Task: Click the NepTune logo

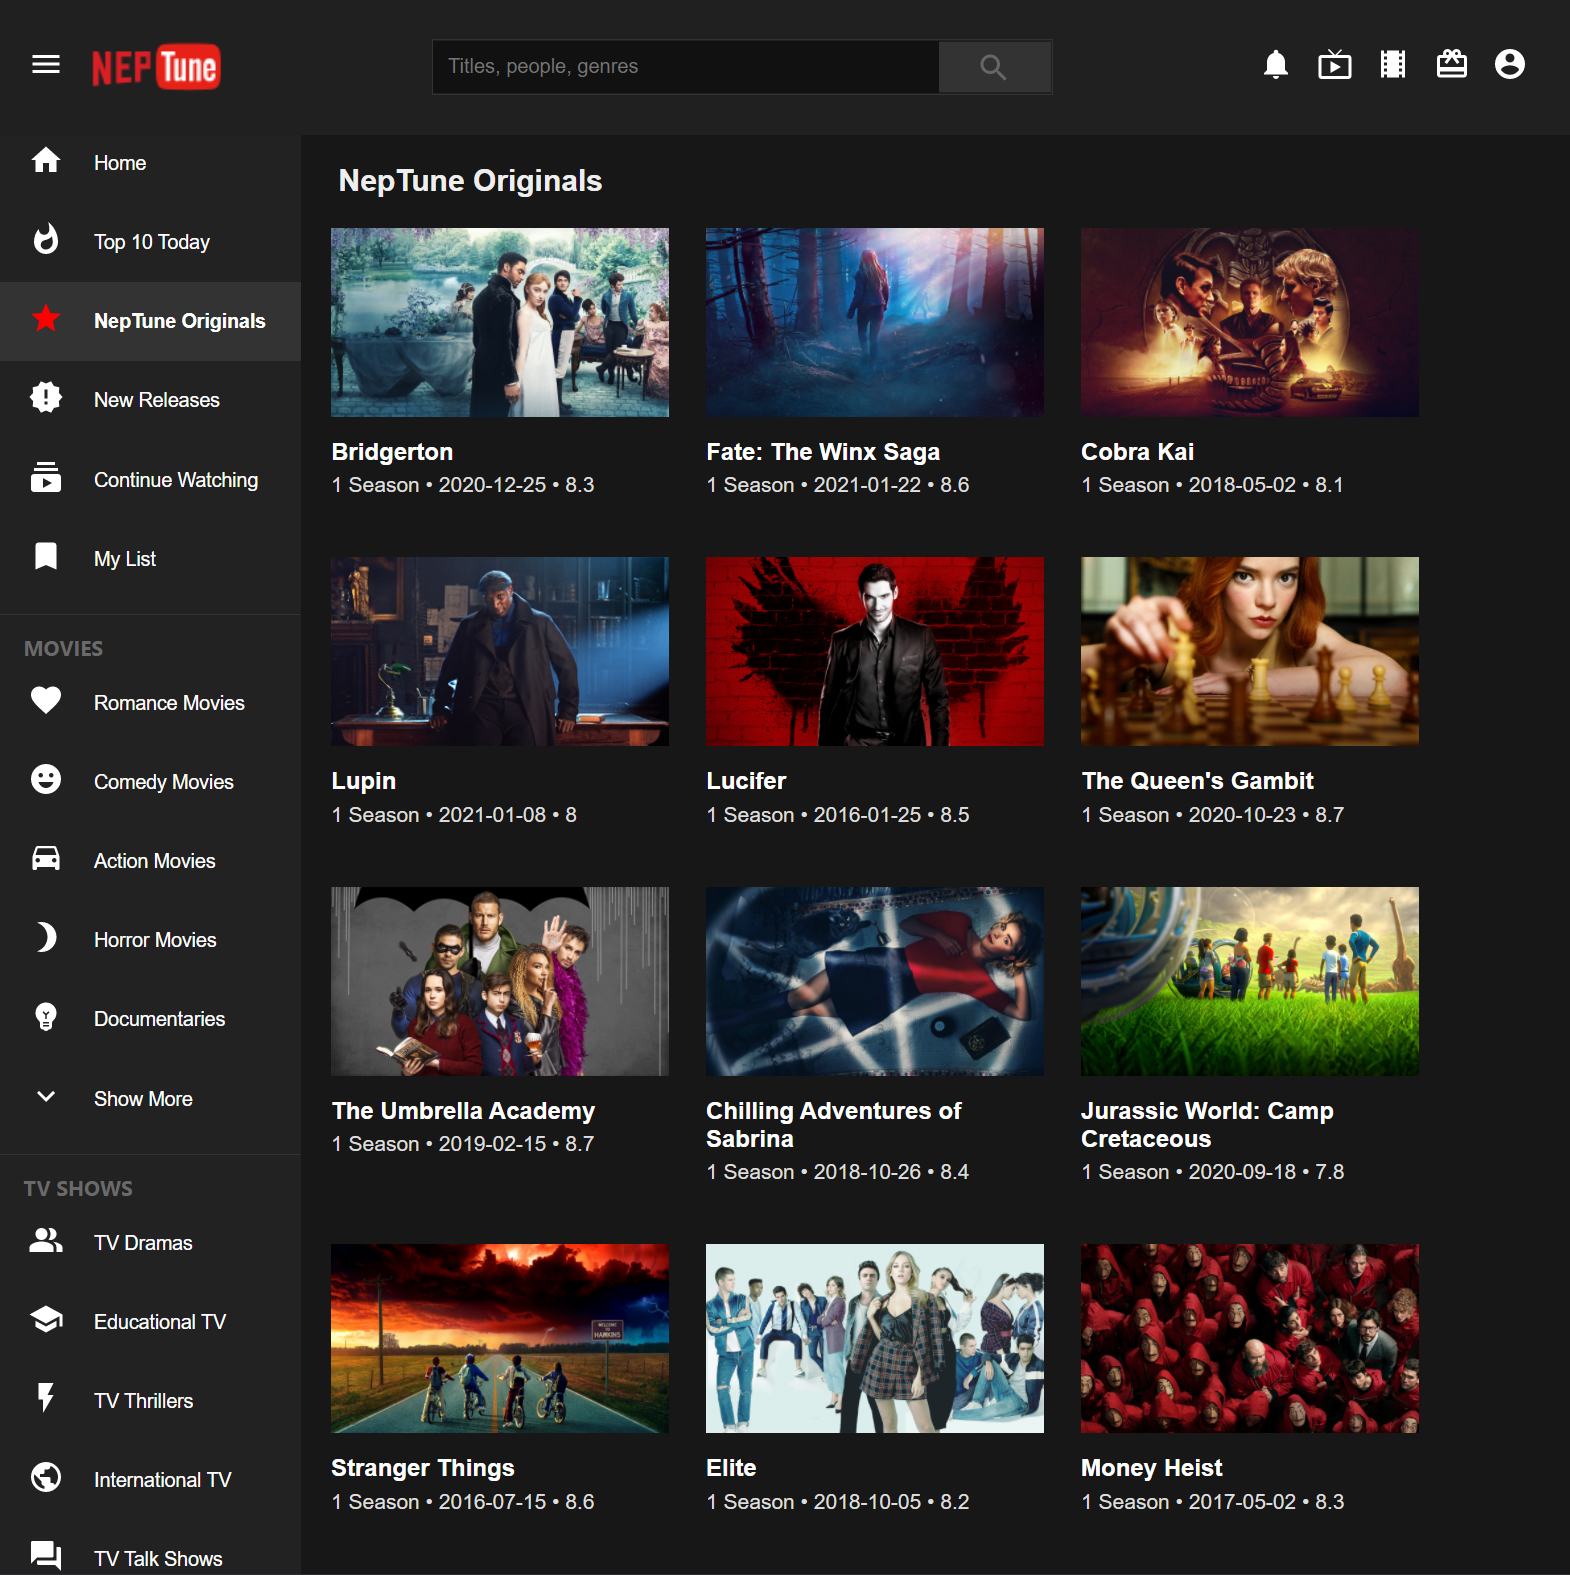Action: point(156,67)
